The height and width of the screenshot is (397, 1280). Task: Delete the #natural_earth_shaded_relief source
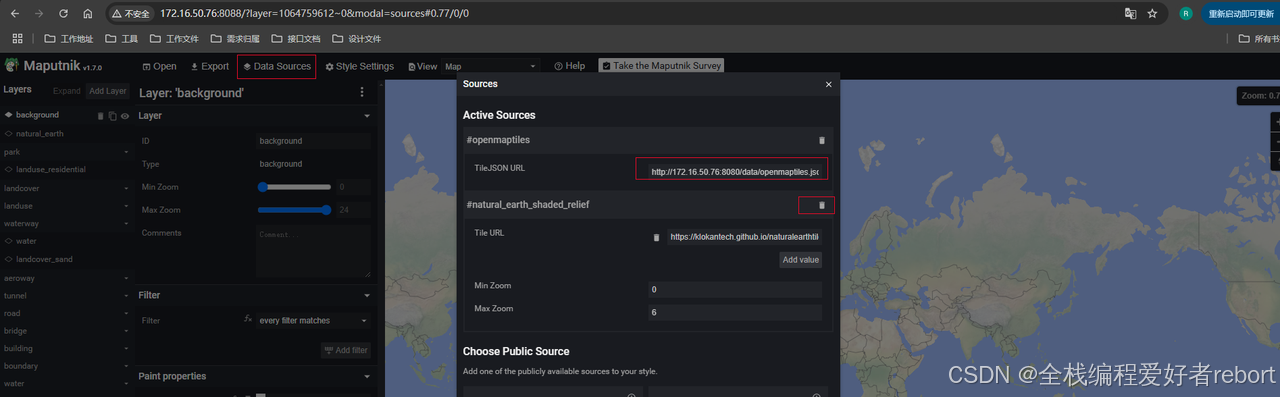822,205
